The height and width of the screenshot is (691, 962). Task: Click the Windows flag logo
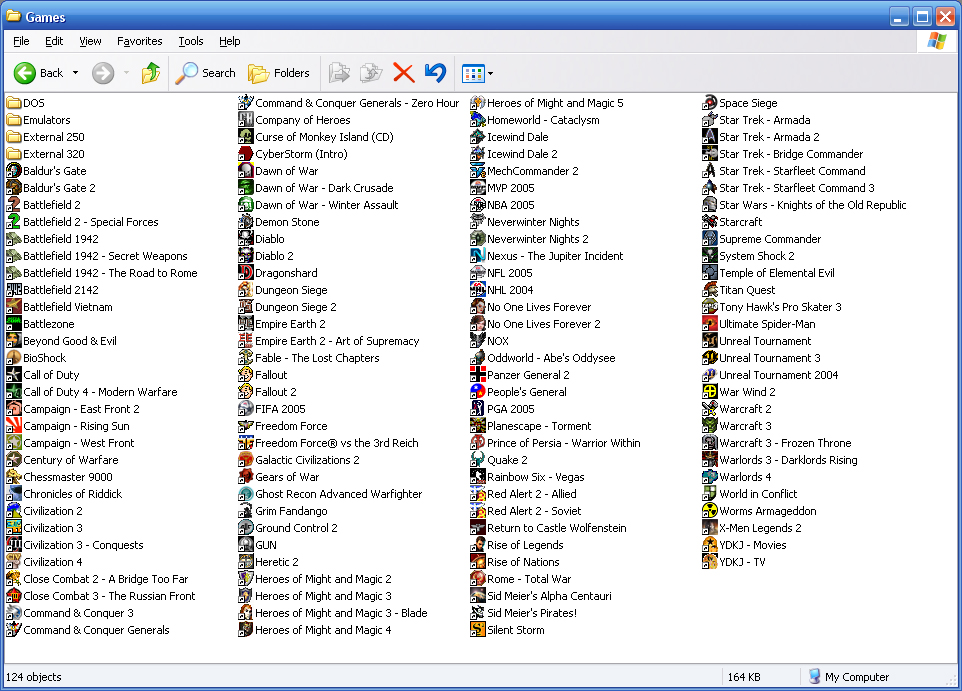[937, 41]
